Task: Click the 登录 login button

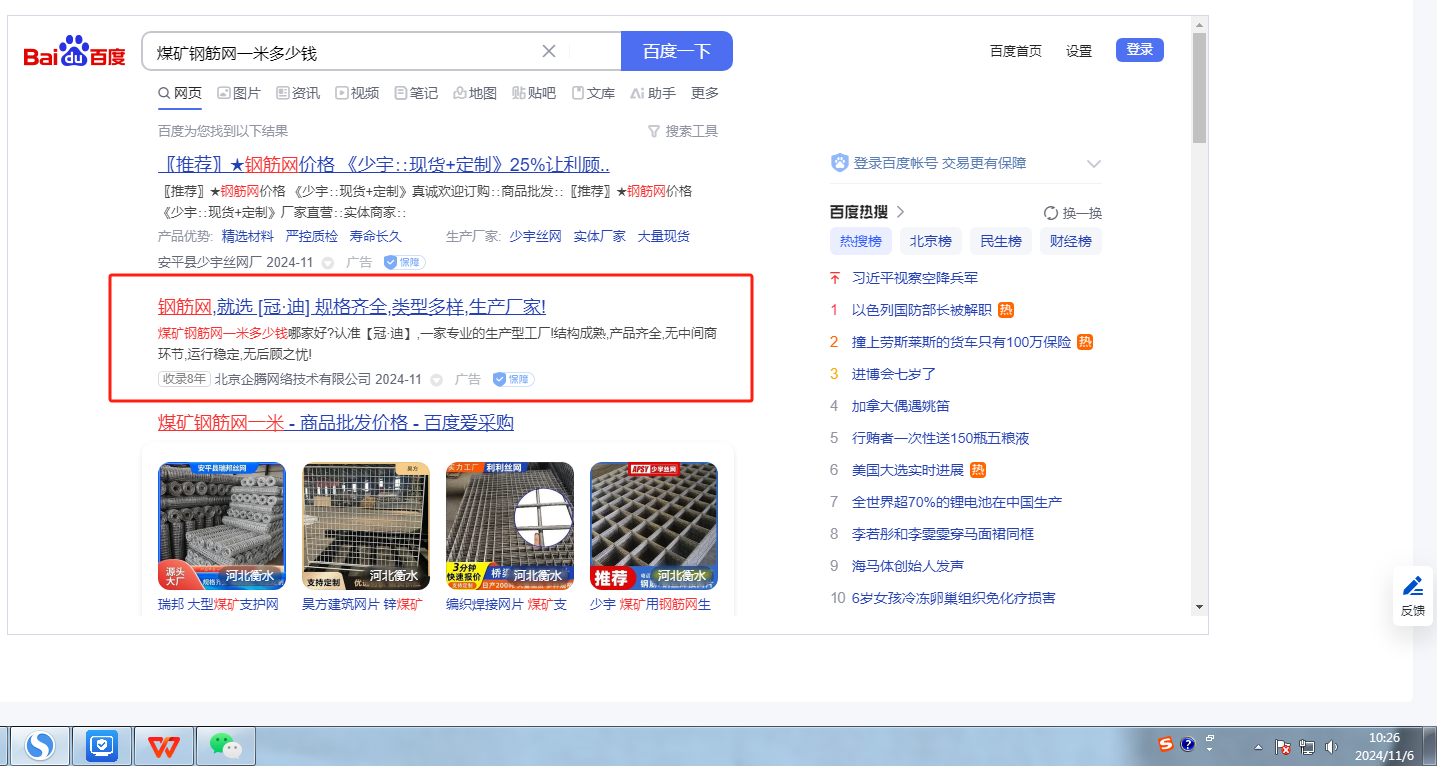Action: click(1140, 50)
